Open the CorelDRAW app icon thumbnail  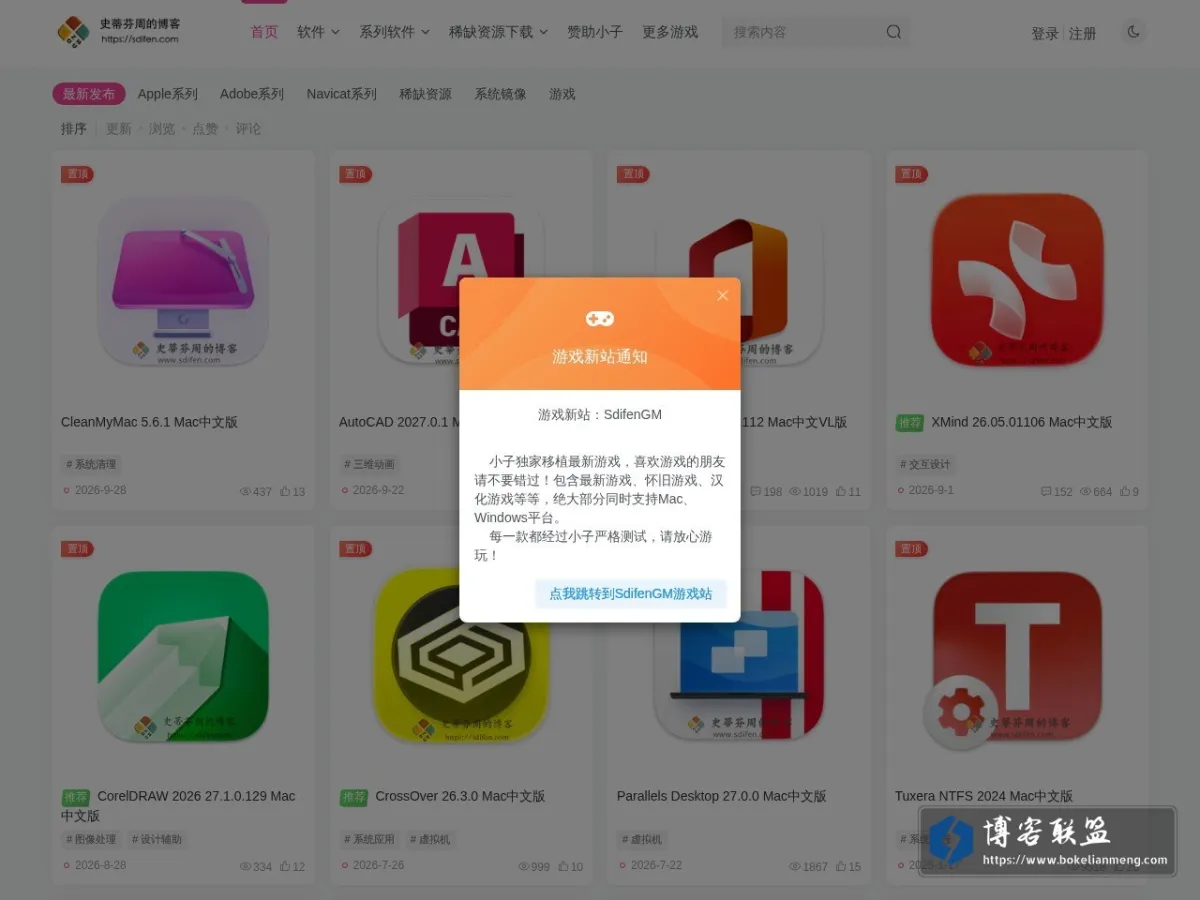[x=183, y=656]
